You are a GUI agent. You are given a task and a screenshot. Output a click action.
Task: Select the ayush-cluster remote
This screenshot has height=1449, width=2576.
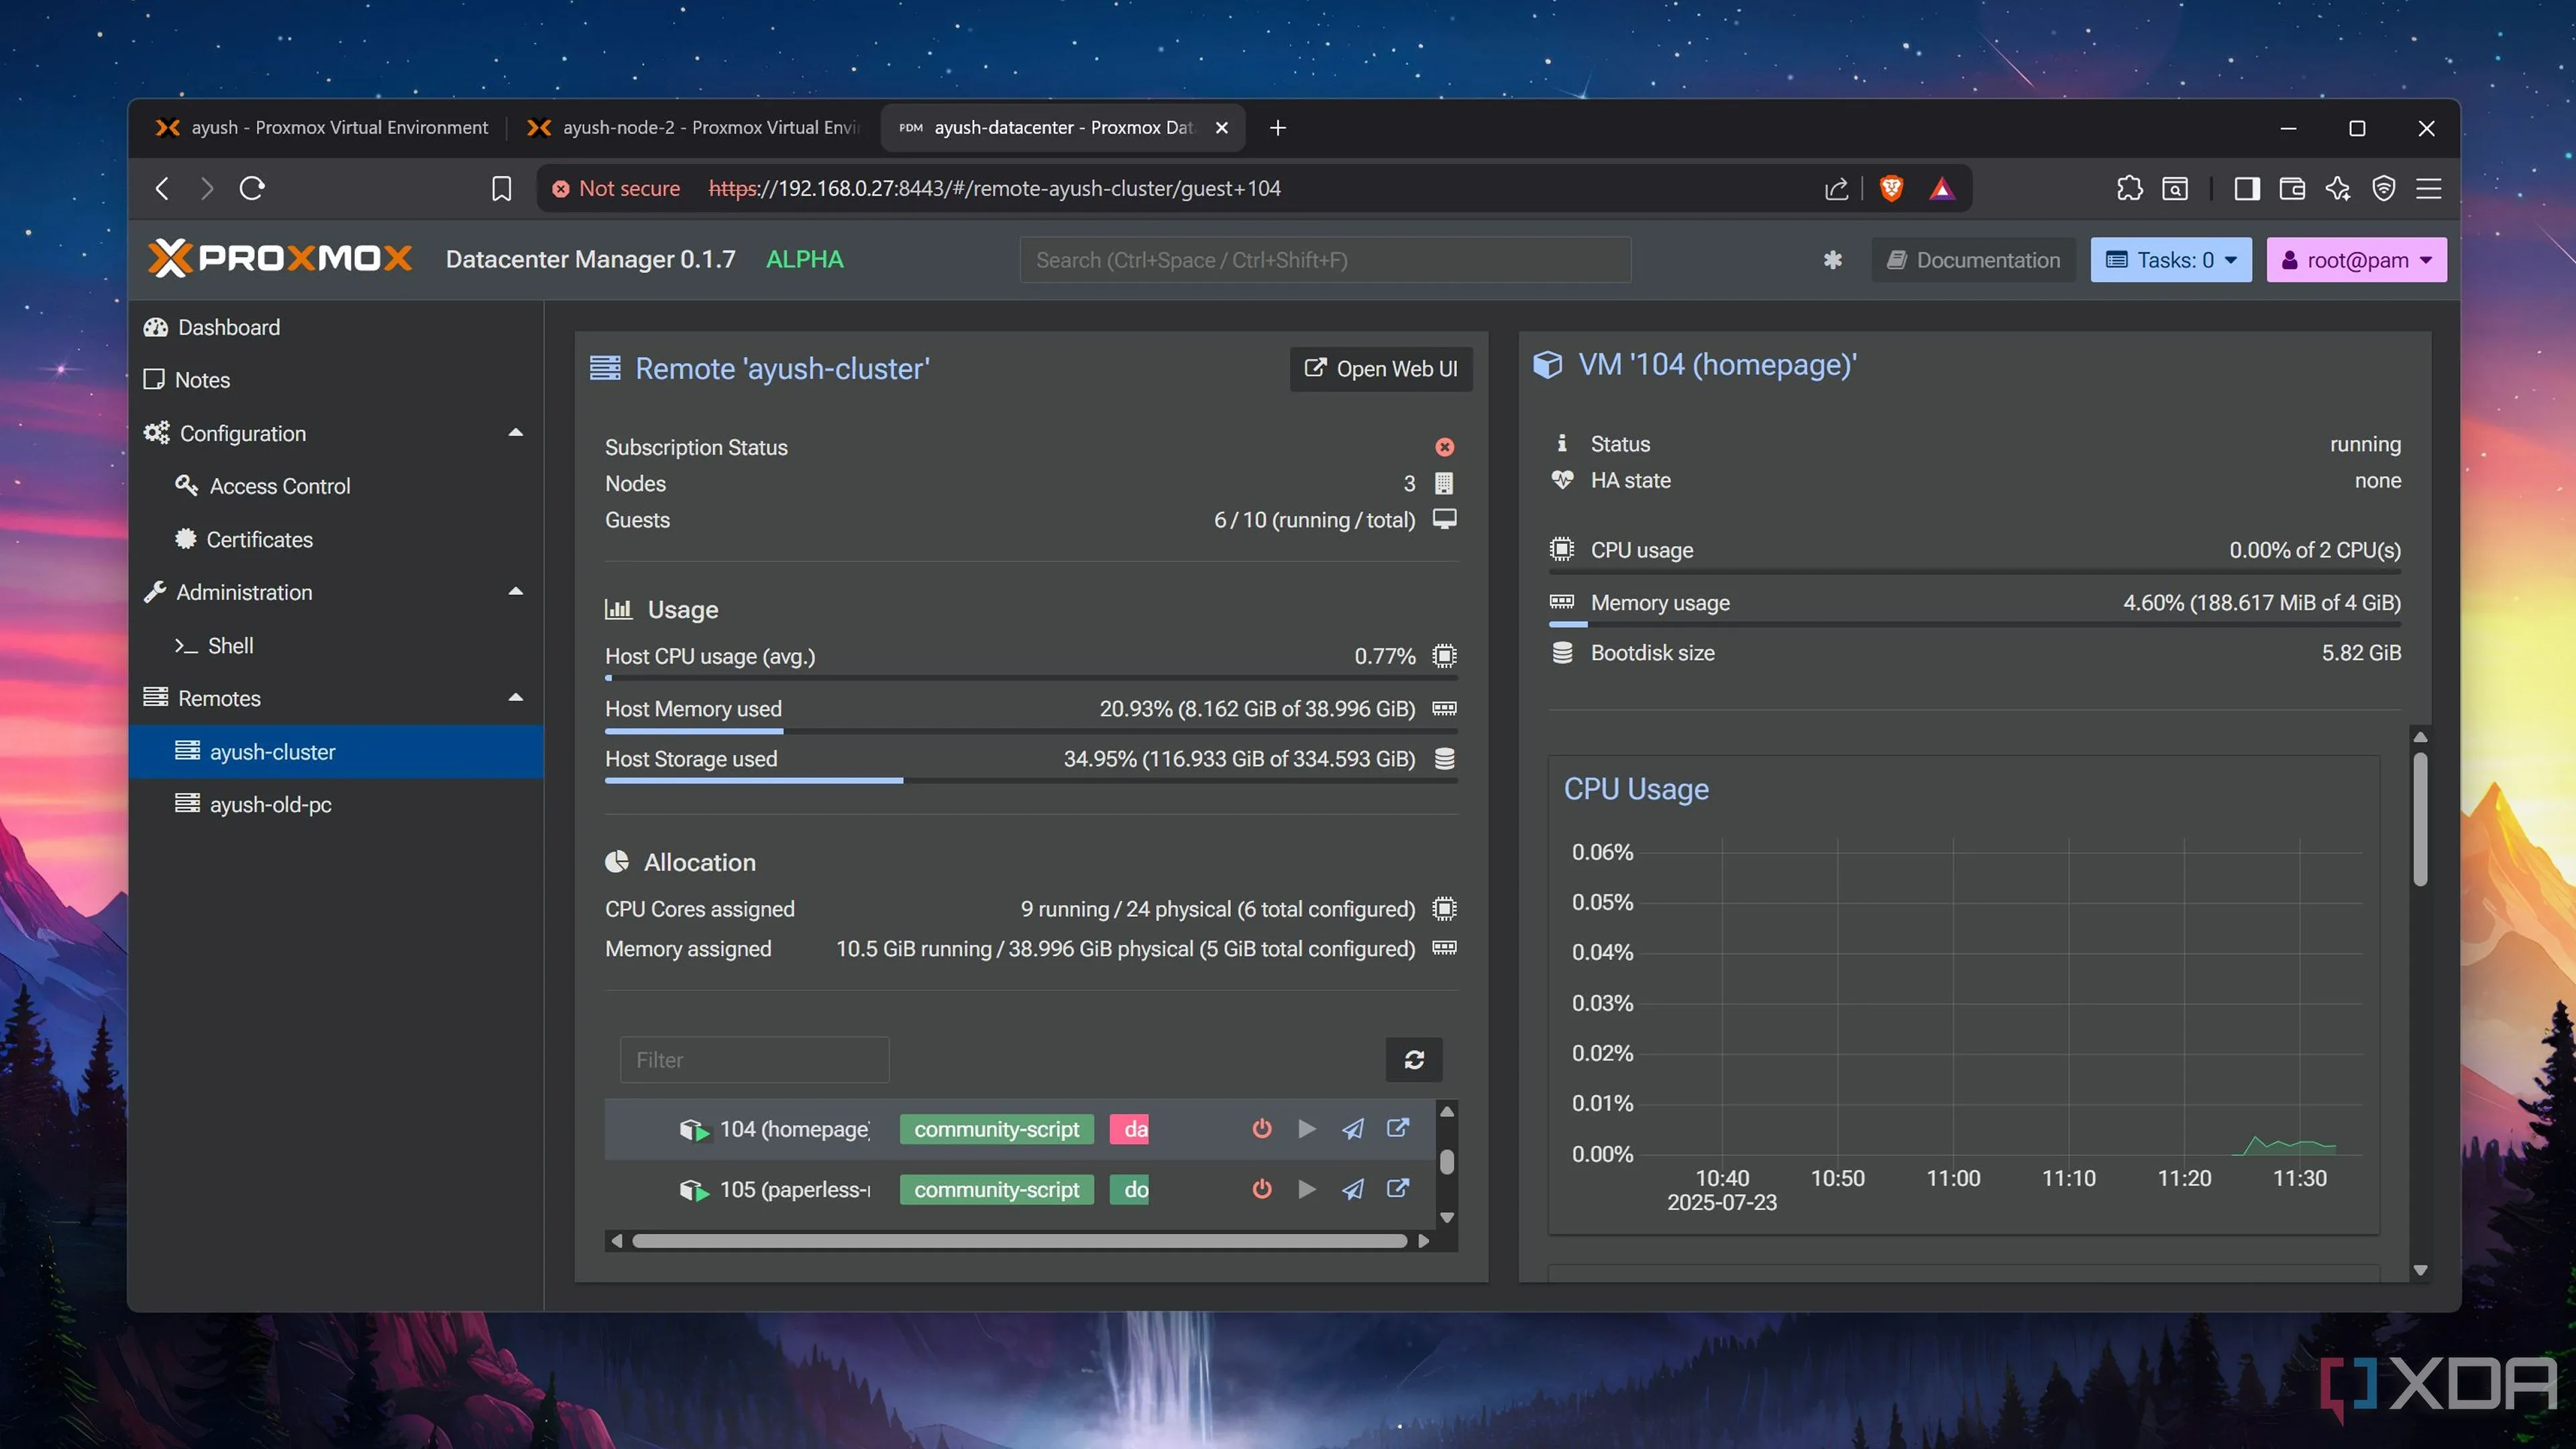pyautogui.click(x=336, y=751)
